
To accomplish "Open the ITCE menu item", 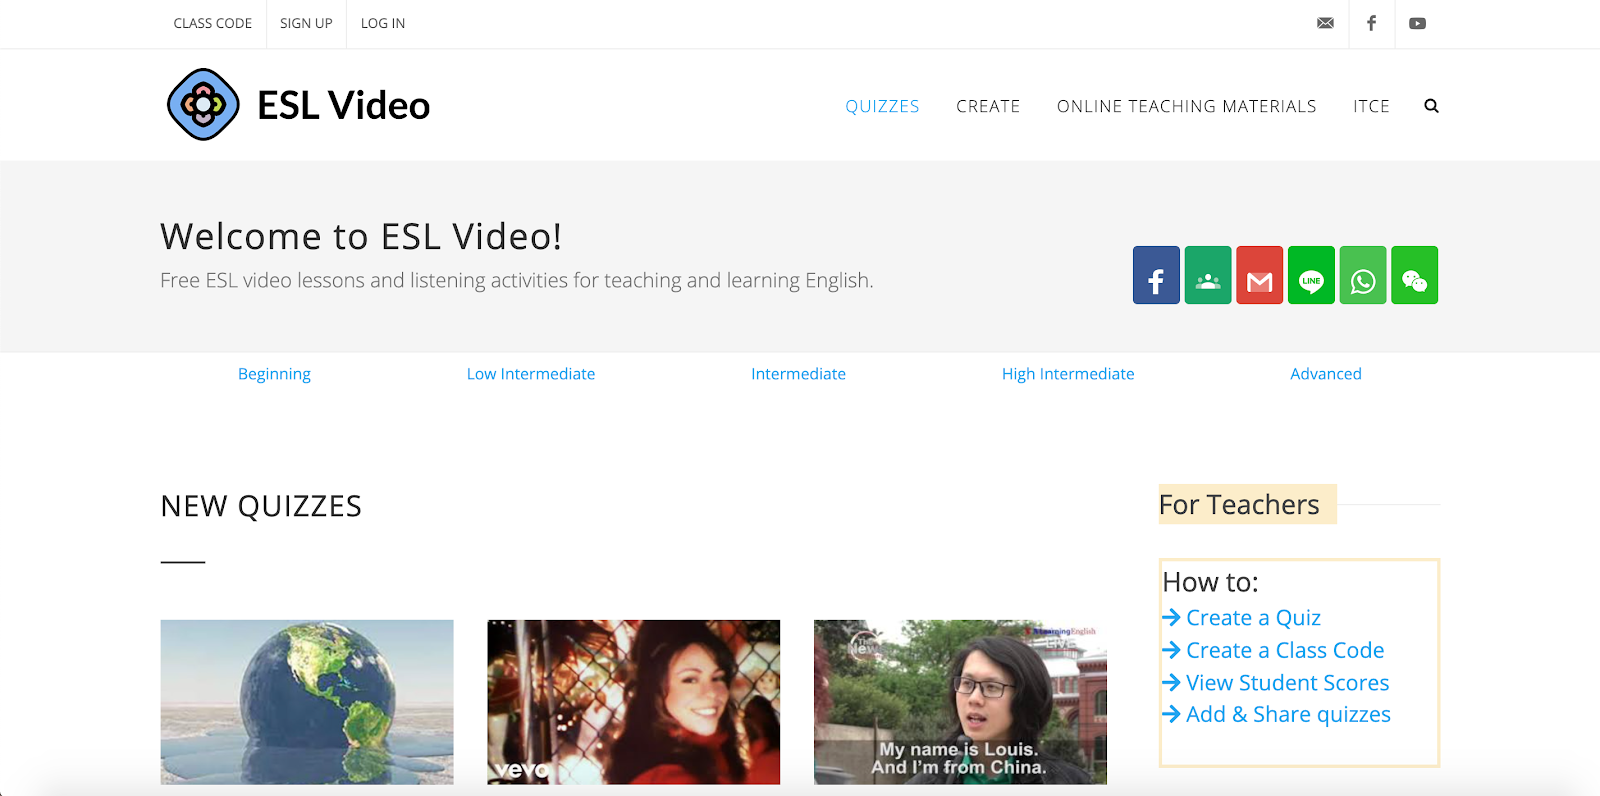I will 1371,106.
